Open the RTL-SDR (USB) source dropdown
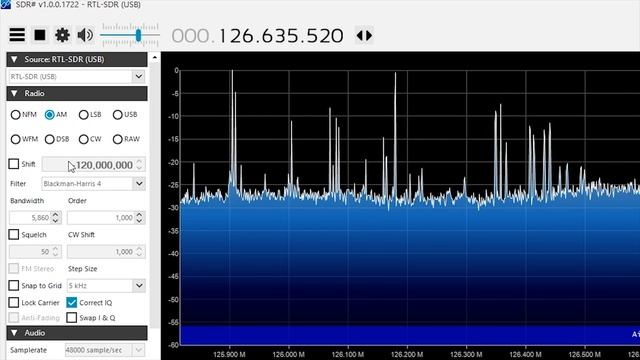 coord(139,76)
